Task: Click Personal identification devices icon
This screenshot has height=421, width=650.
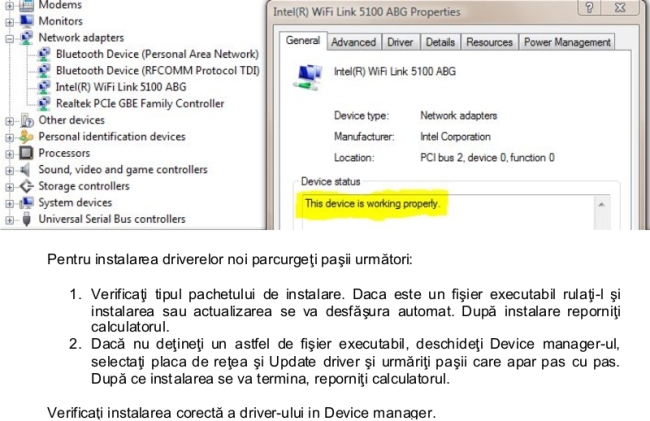Action: point(27,136)
